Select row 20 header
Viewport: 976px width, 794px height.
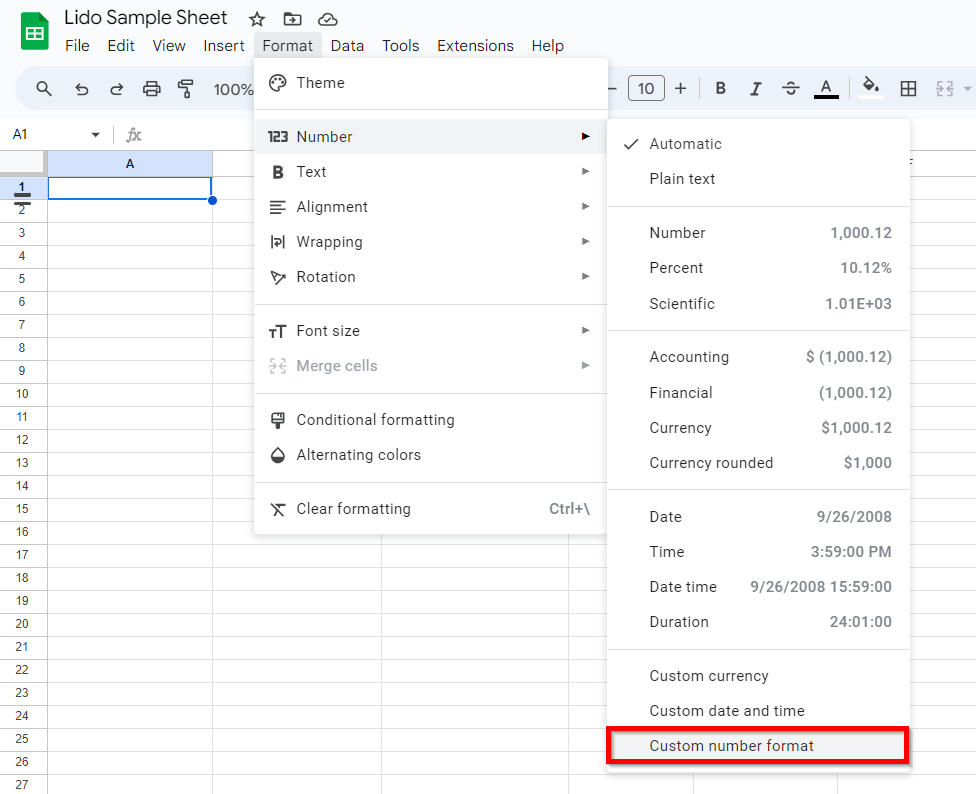click(22, 624)
